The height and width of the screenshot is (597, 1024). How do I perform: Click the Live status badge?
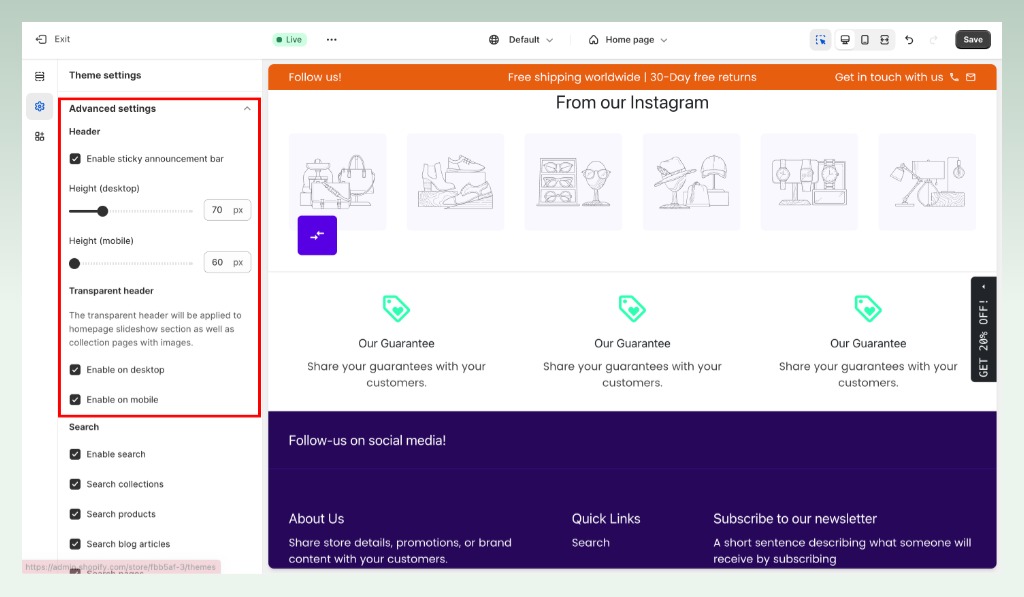point(289,40)
